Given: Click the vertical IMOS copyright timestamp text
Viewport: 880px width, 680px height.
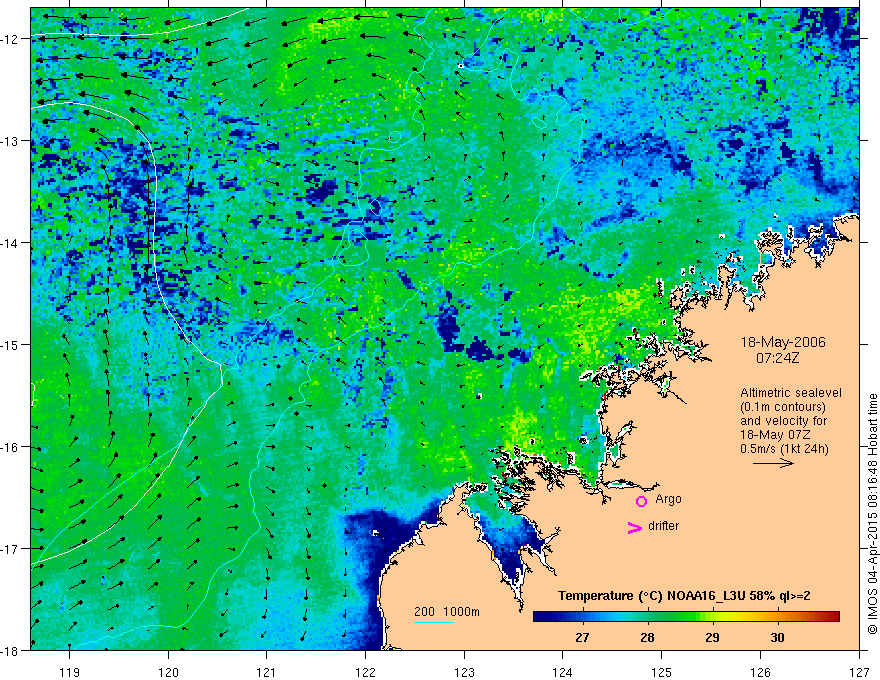Looking at the screenshot, I should click(872, 514).
